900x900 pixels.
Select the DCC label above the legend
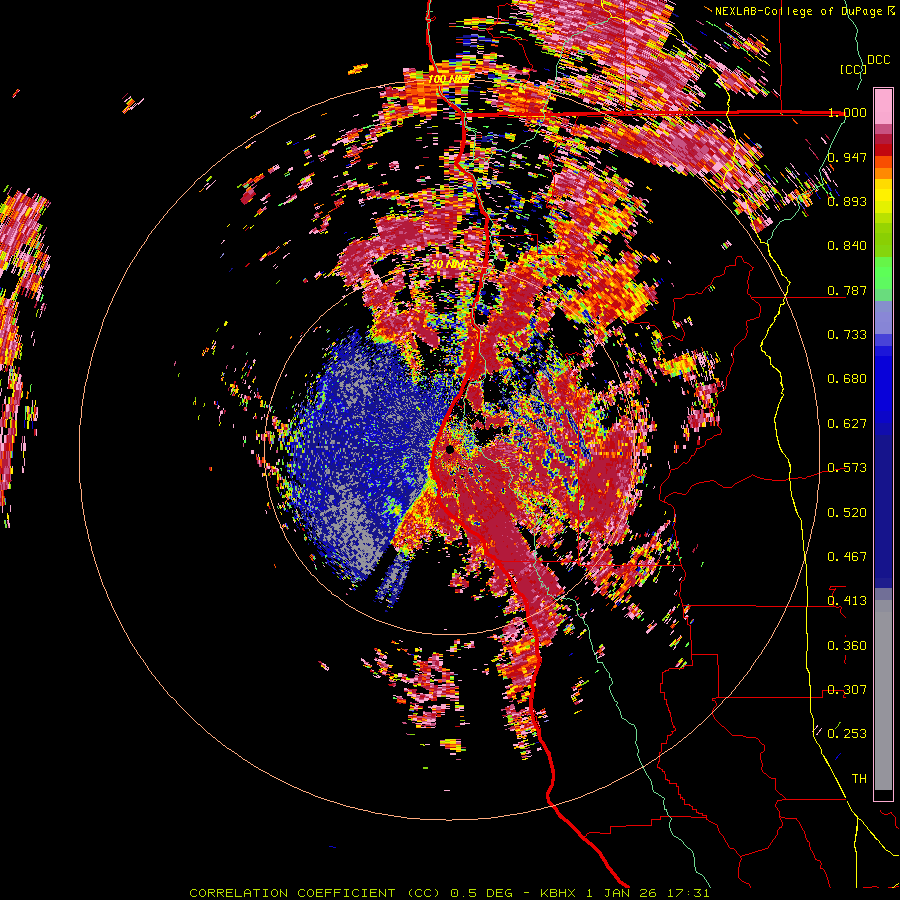[878, 59]
